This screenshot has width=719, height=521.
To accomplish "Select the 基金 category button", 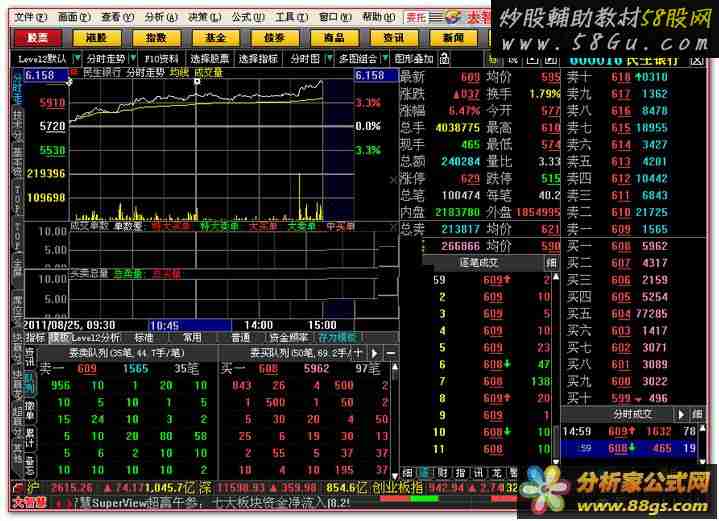I will pyautogui.click(x=216, y=38).
